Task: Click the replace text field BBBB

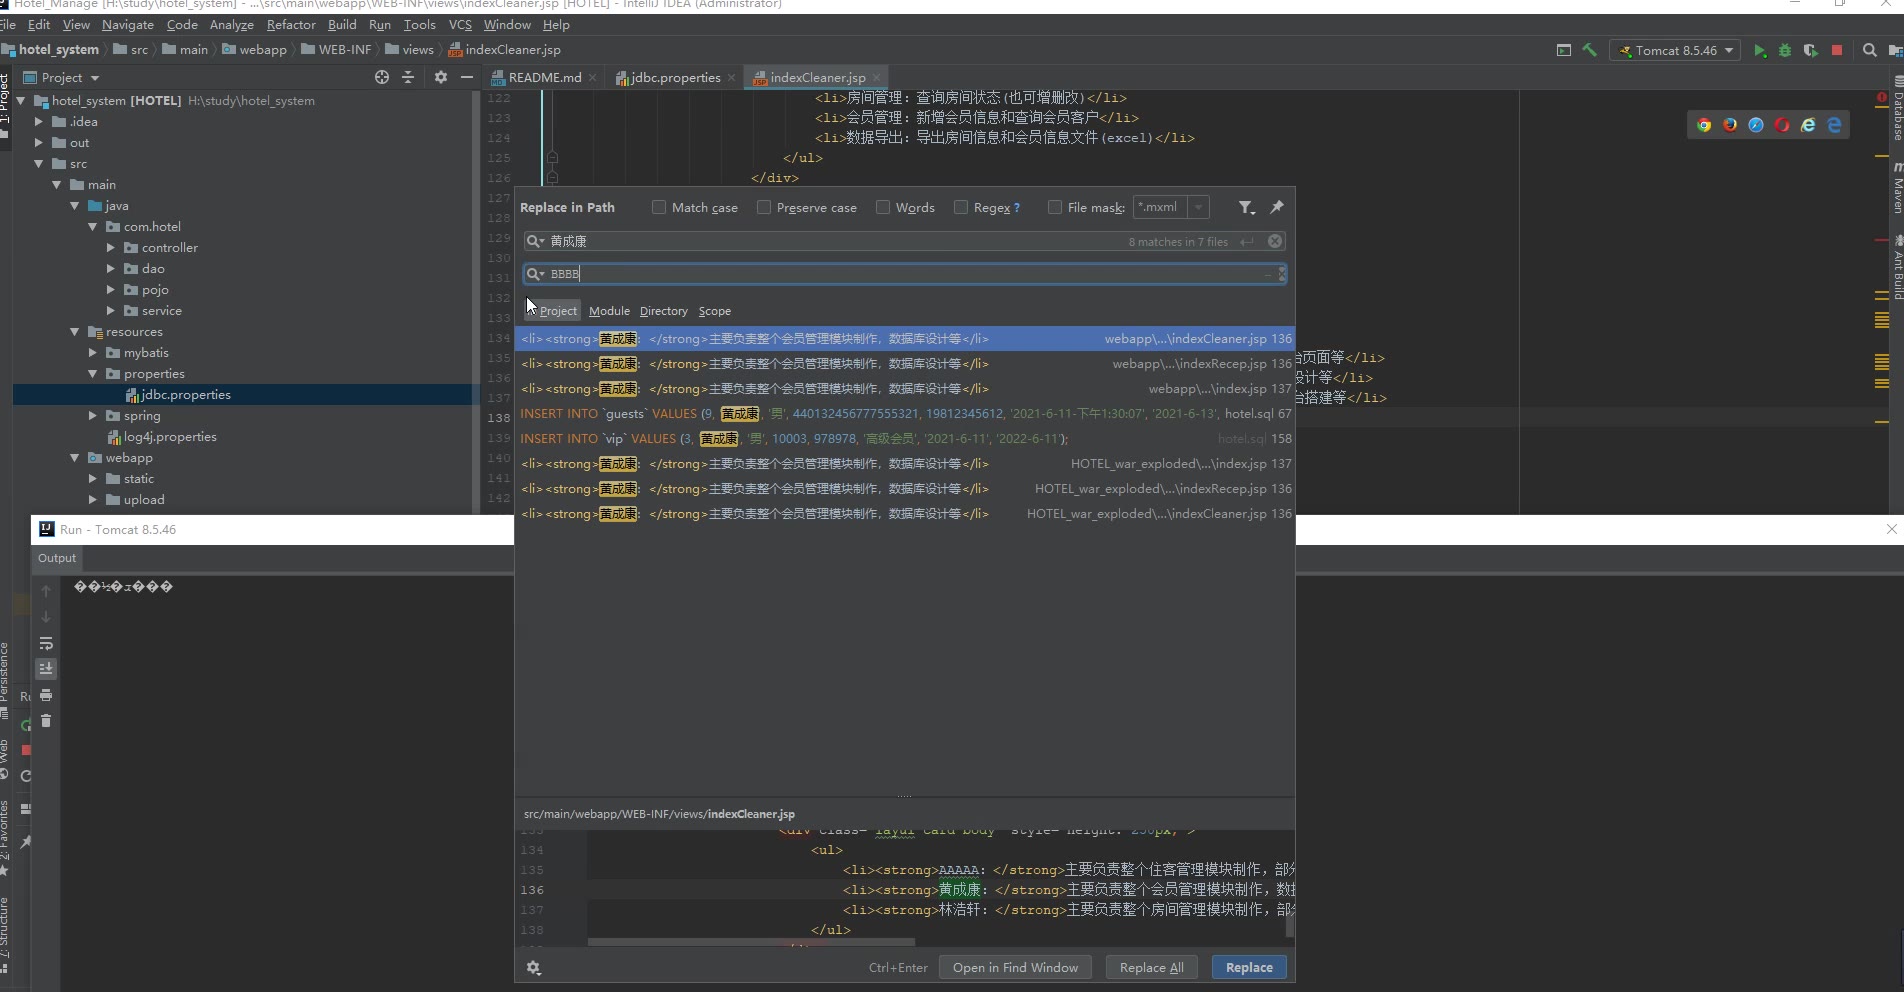Action: (905, 274)
